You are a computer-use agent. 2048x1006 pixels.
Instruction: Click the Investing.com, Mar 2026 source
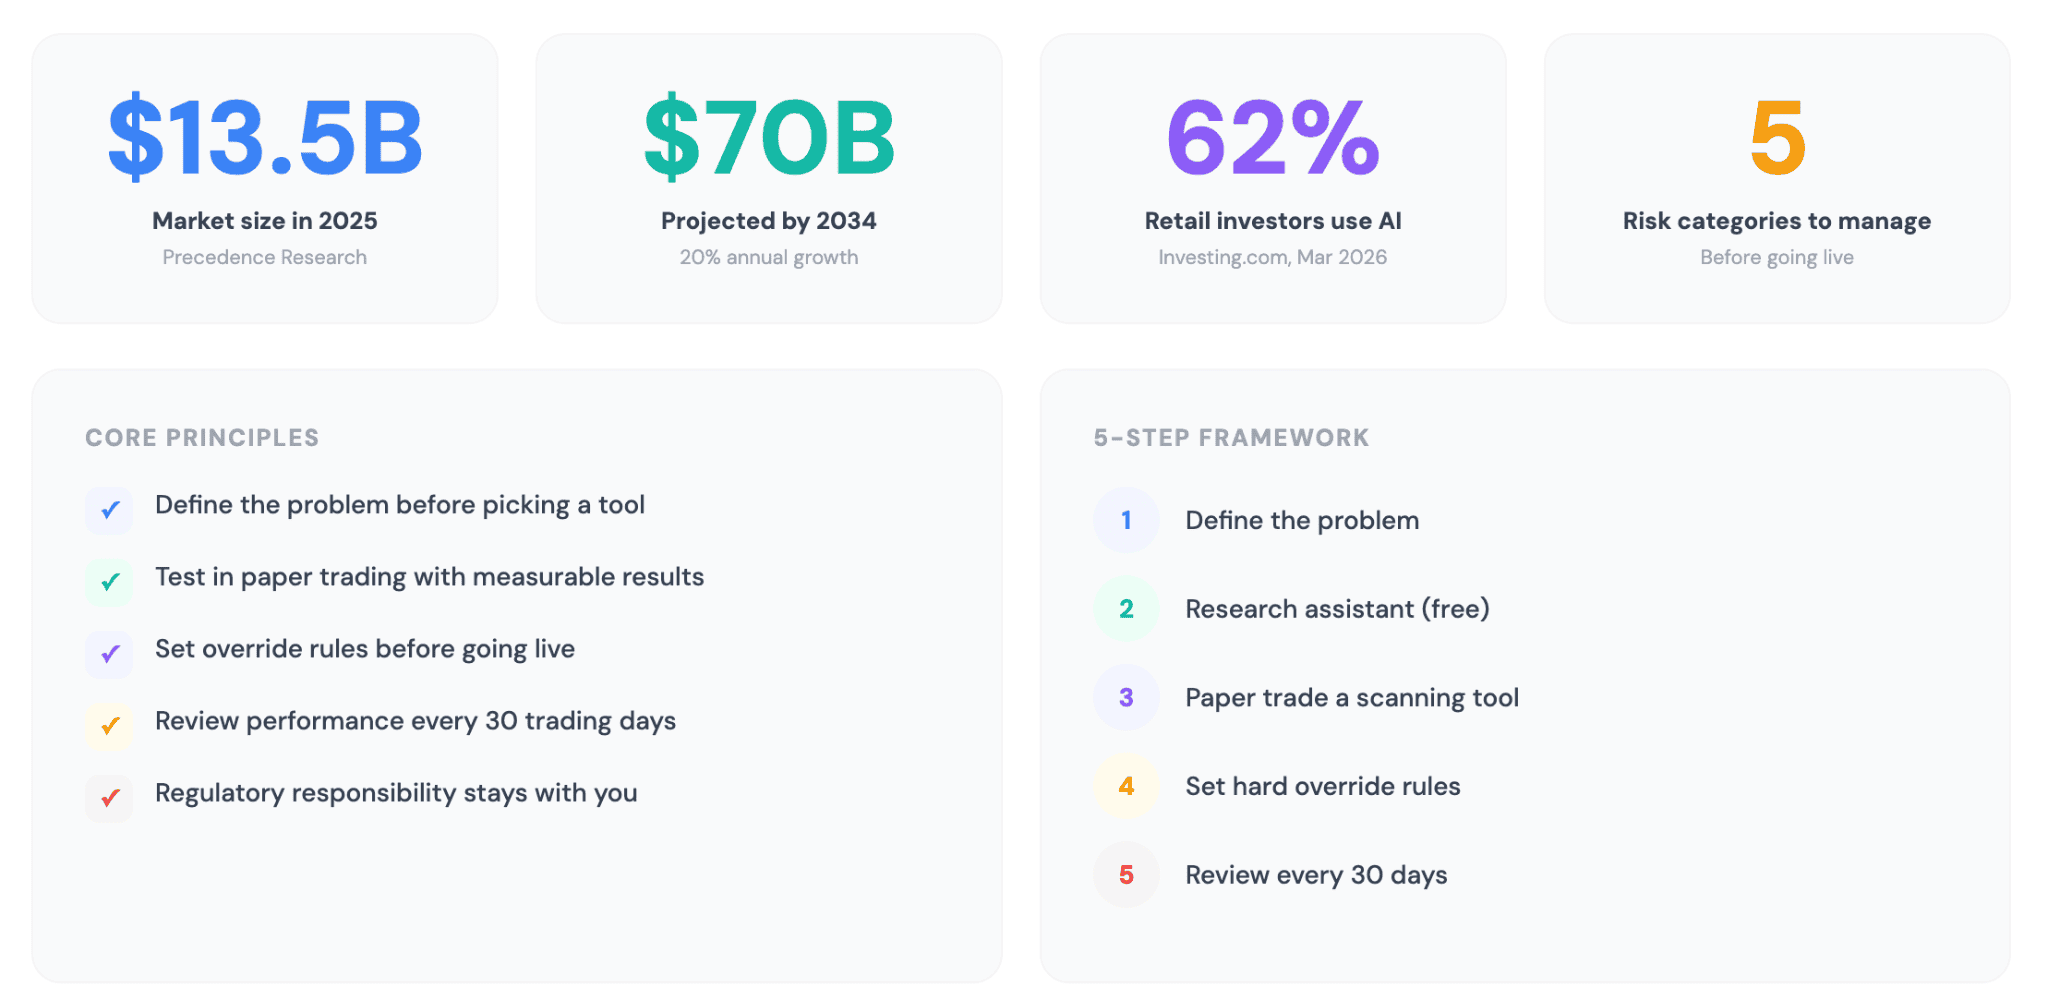pos(1273,257)
